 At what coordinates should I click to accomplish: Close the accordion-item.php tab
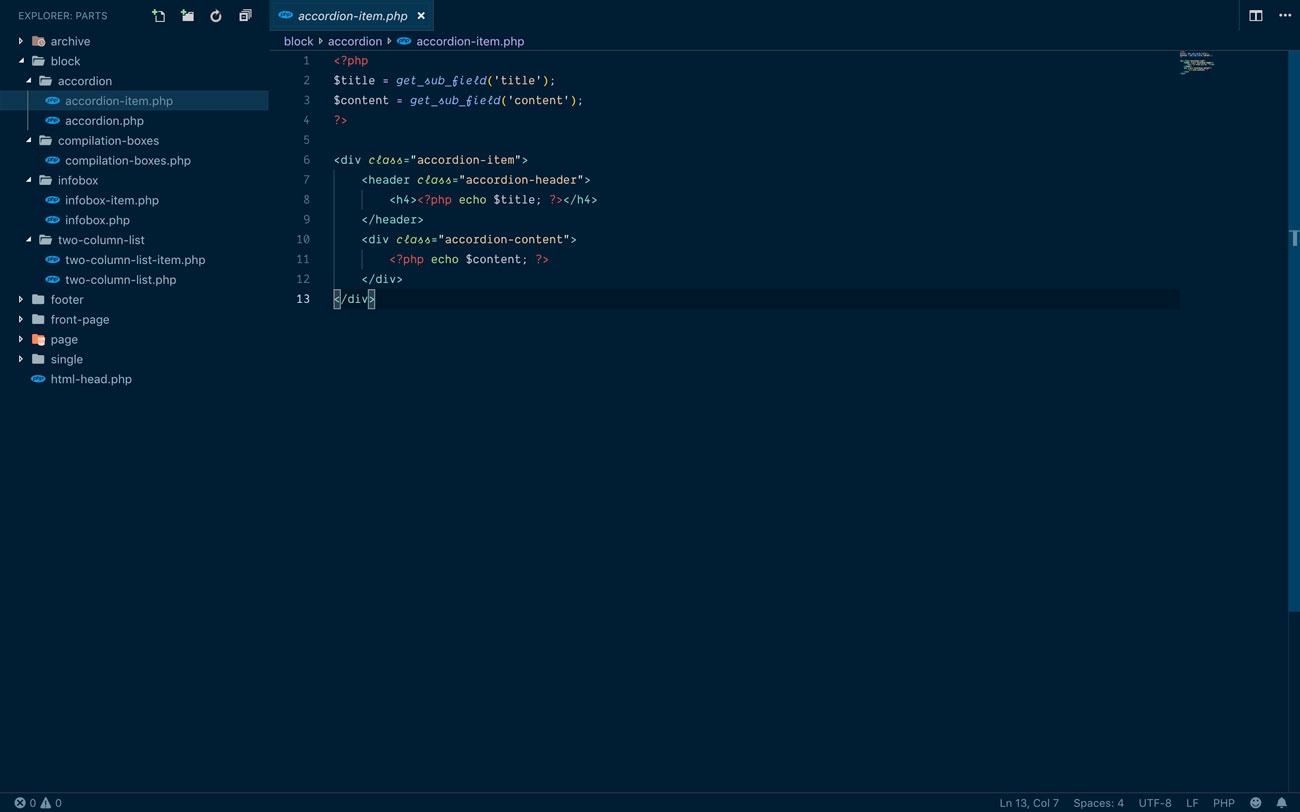pyautogui.click(x=421, y=16)
